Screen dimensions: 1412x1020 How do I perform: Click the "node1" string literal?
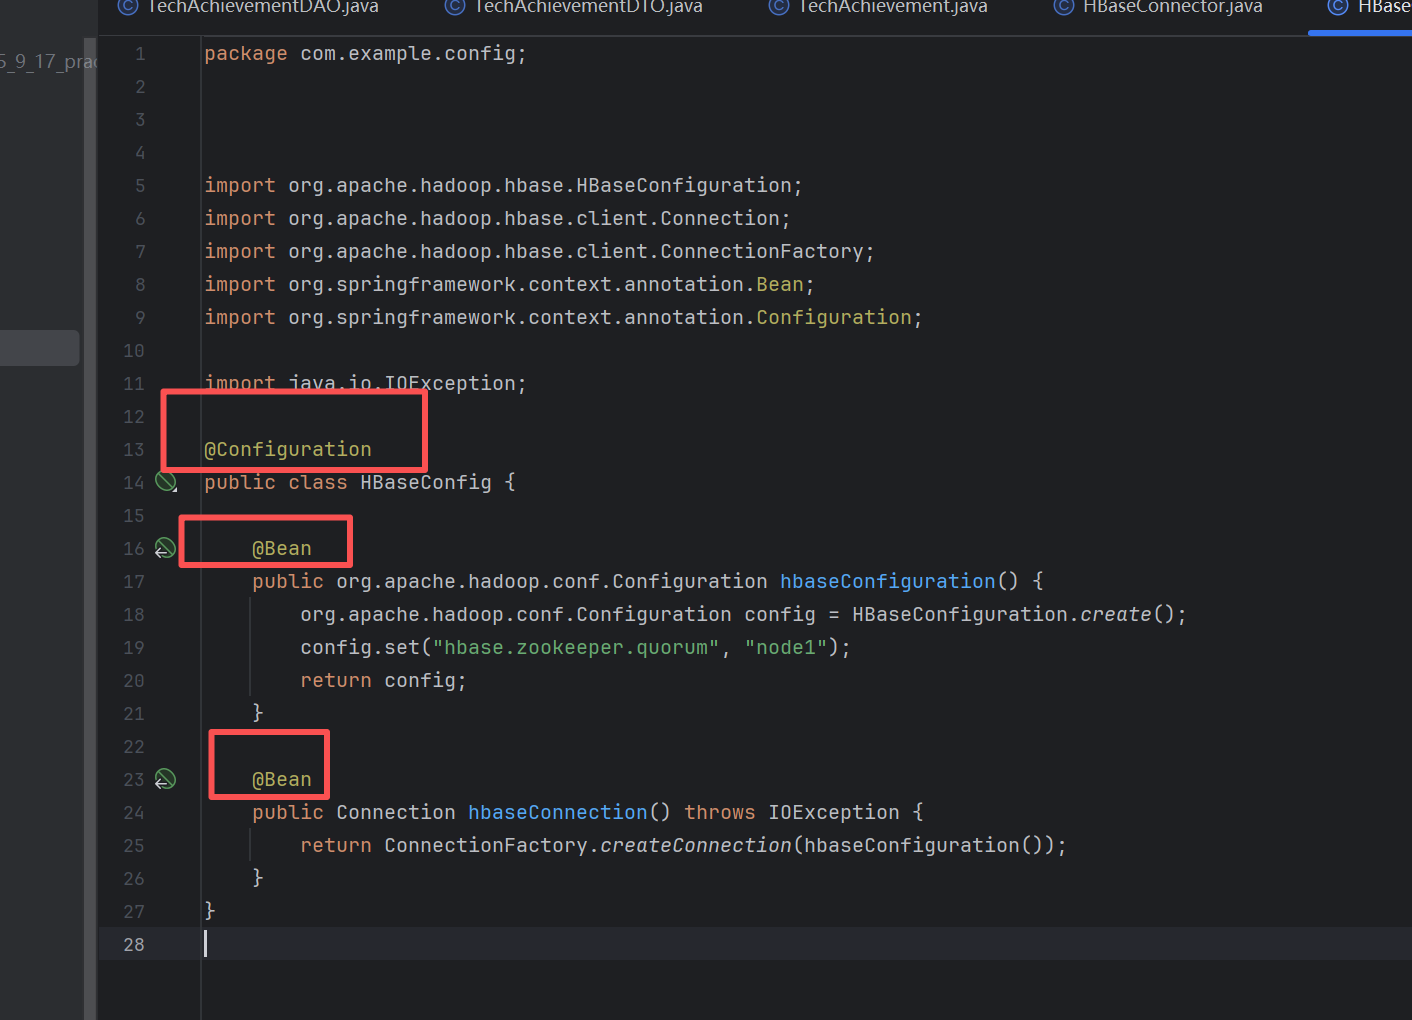[x=786, y=648]
